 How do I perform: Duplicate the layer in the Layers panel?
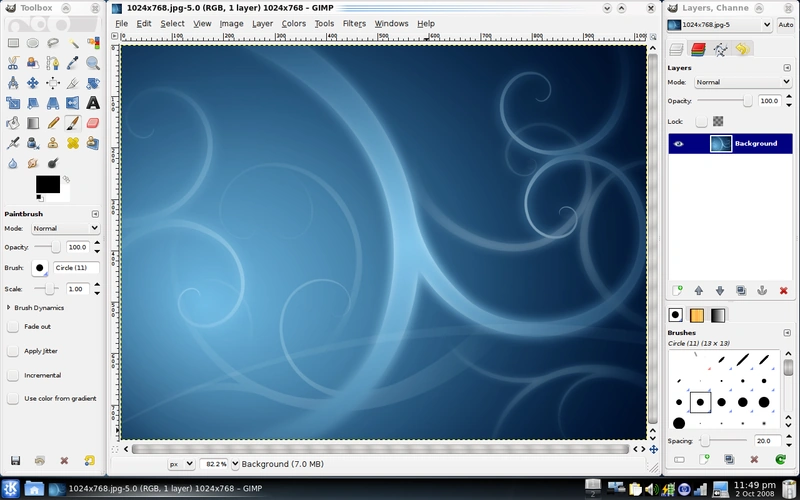(x=741, y=291)
